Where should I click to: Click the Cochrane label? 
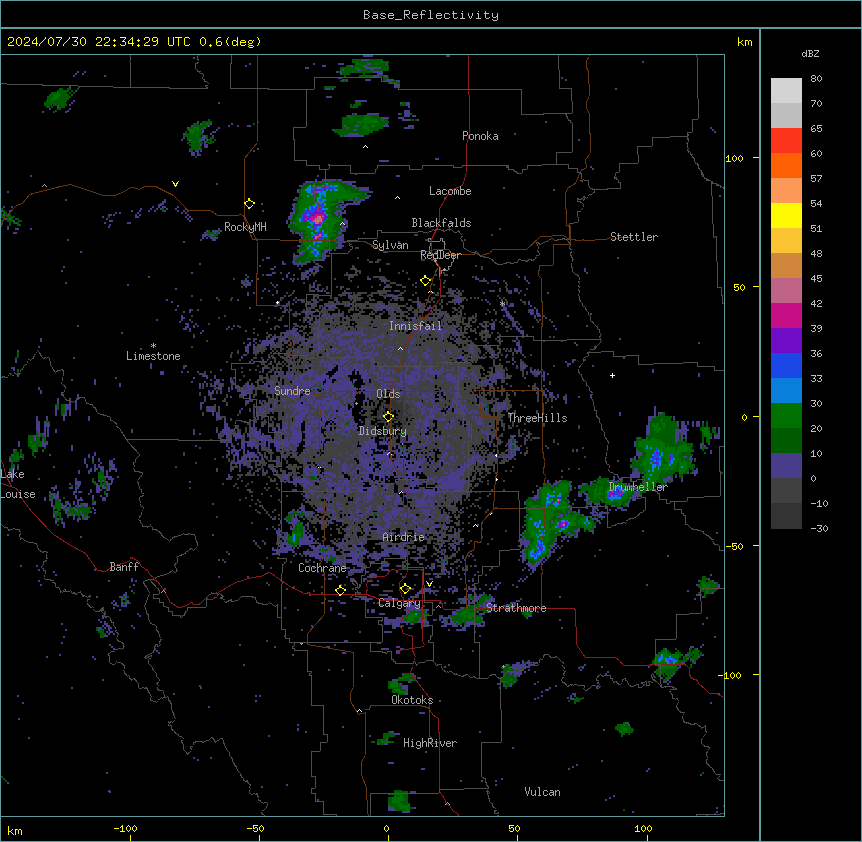pyautogui.click(x=322, y=568)
